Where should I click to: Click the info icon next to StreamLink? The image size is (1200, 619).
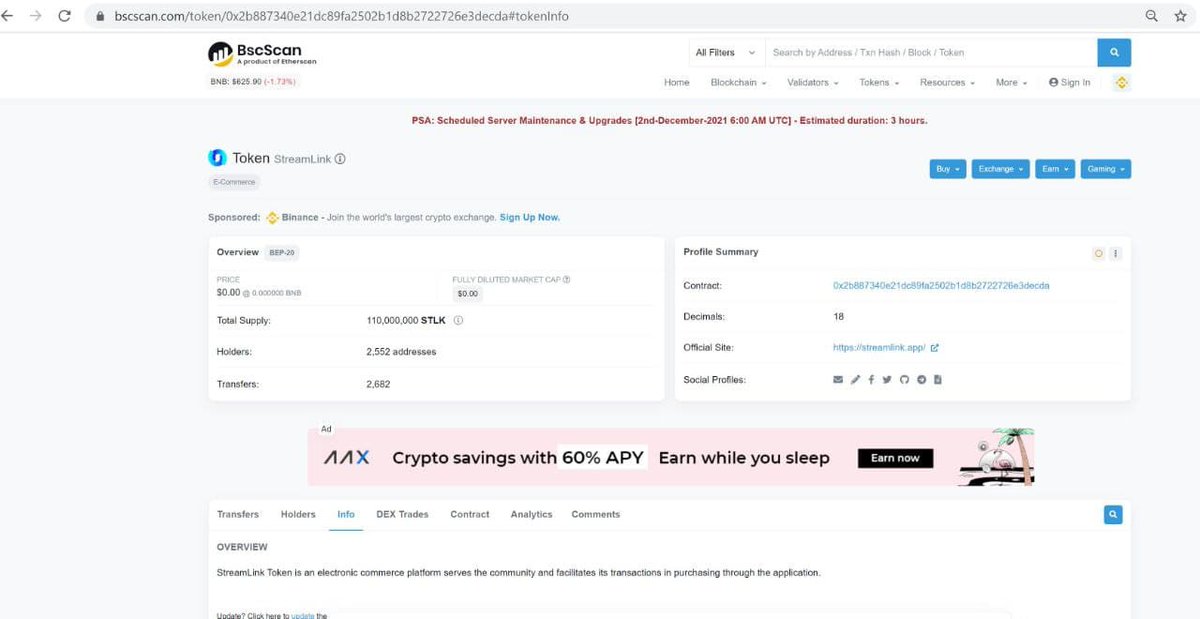pos(340,159)
